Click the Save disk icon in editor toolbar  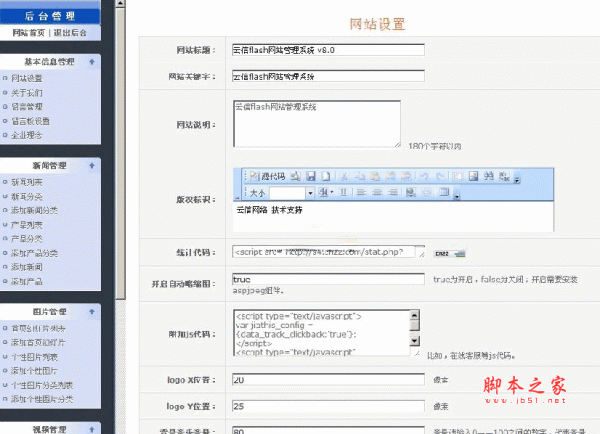(311, 176)
